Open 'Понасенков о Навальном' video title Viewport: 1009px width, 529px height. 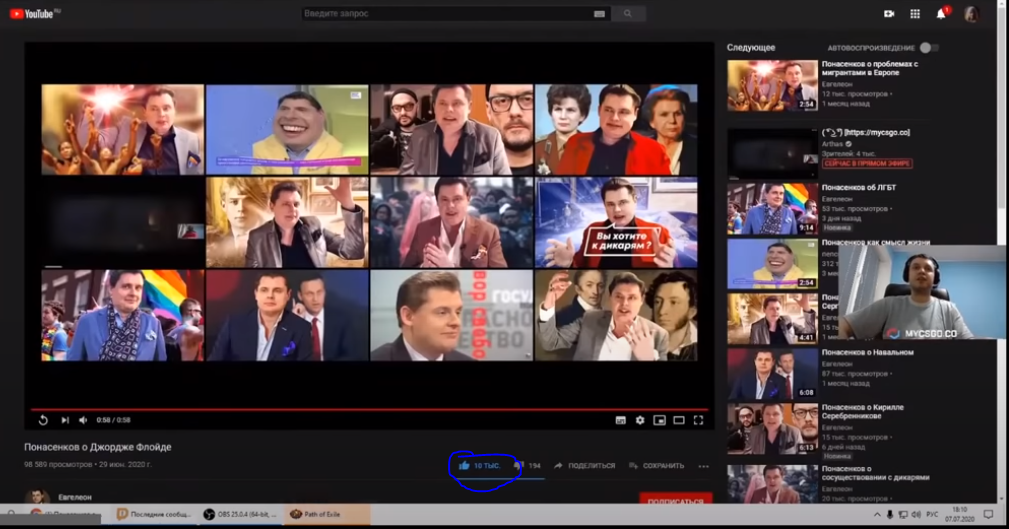[x=867, y=353]
